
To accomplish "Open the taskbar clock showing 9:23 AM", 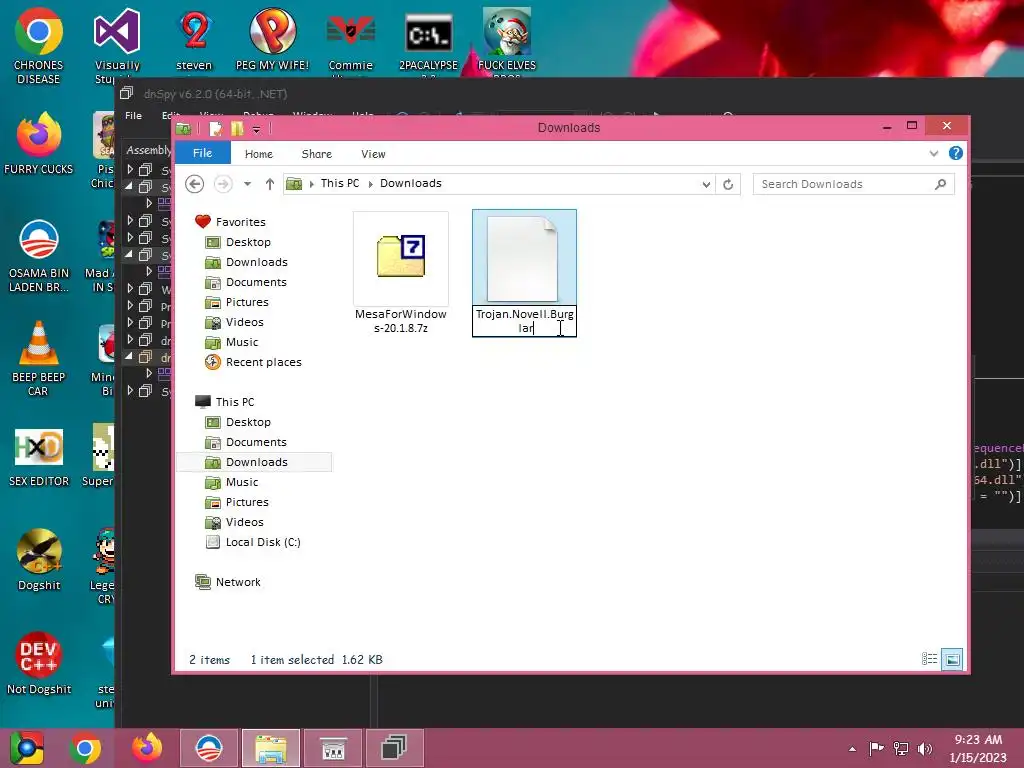I will pos(978,748).
